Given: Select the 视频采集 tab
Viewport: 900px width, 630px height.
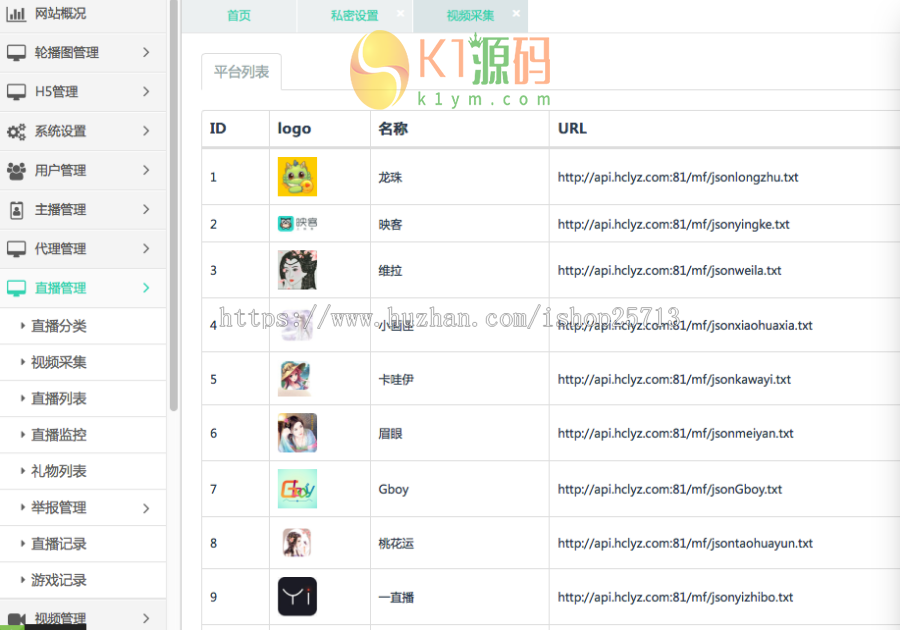Looking at the screenshot, I should point(470,15).
